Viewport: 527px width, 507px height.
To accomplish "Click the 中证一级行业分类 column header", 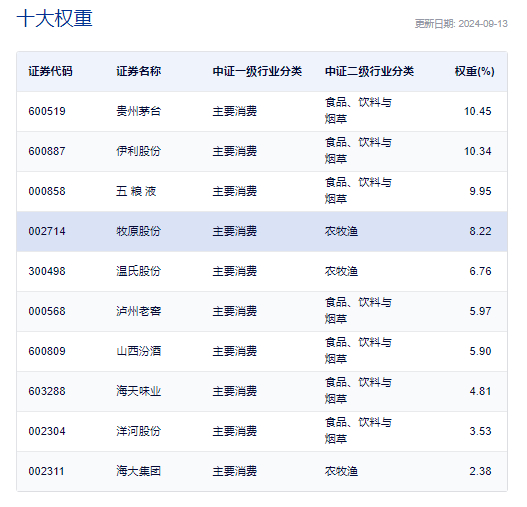I will pos(257,71).
